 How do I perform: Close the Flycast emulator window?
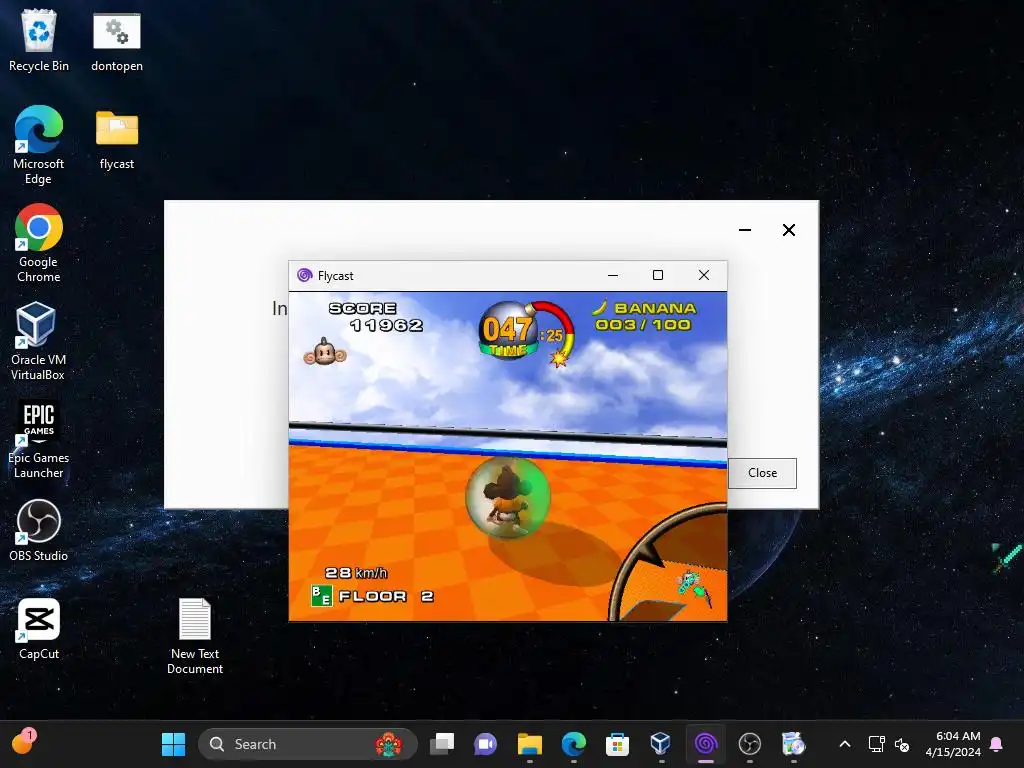[x=703, y=275]
